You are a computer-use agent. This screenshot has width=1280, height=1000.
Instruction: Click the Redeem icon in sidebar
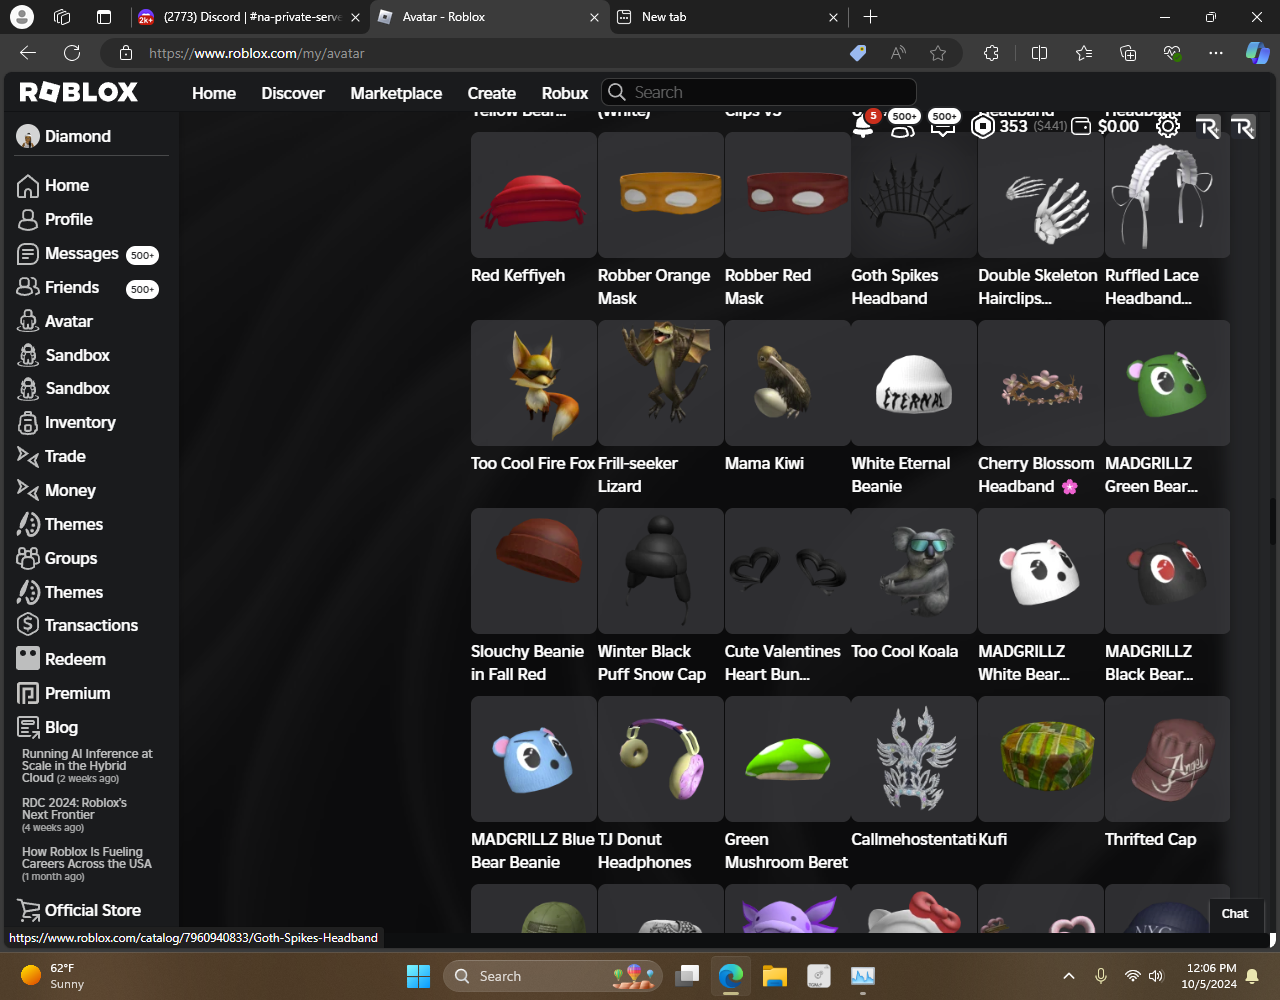28,660
